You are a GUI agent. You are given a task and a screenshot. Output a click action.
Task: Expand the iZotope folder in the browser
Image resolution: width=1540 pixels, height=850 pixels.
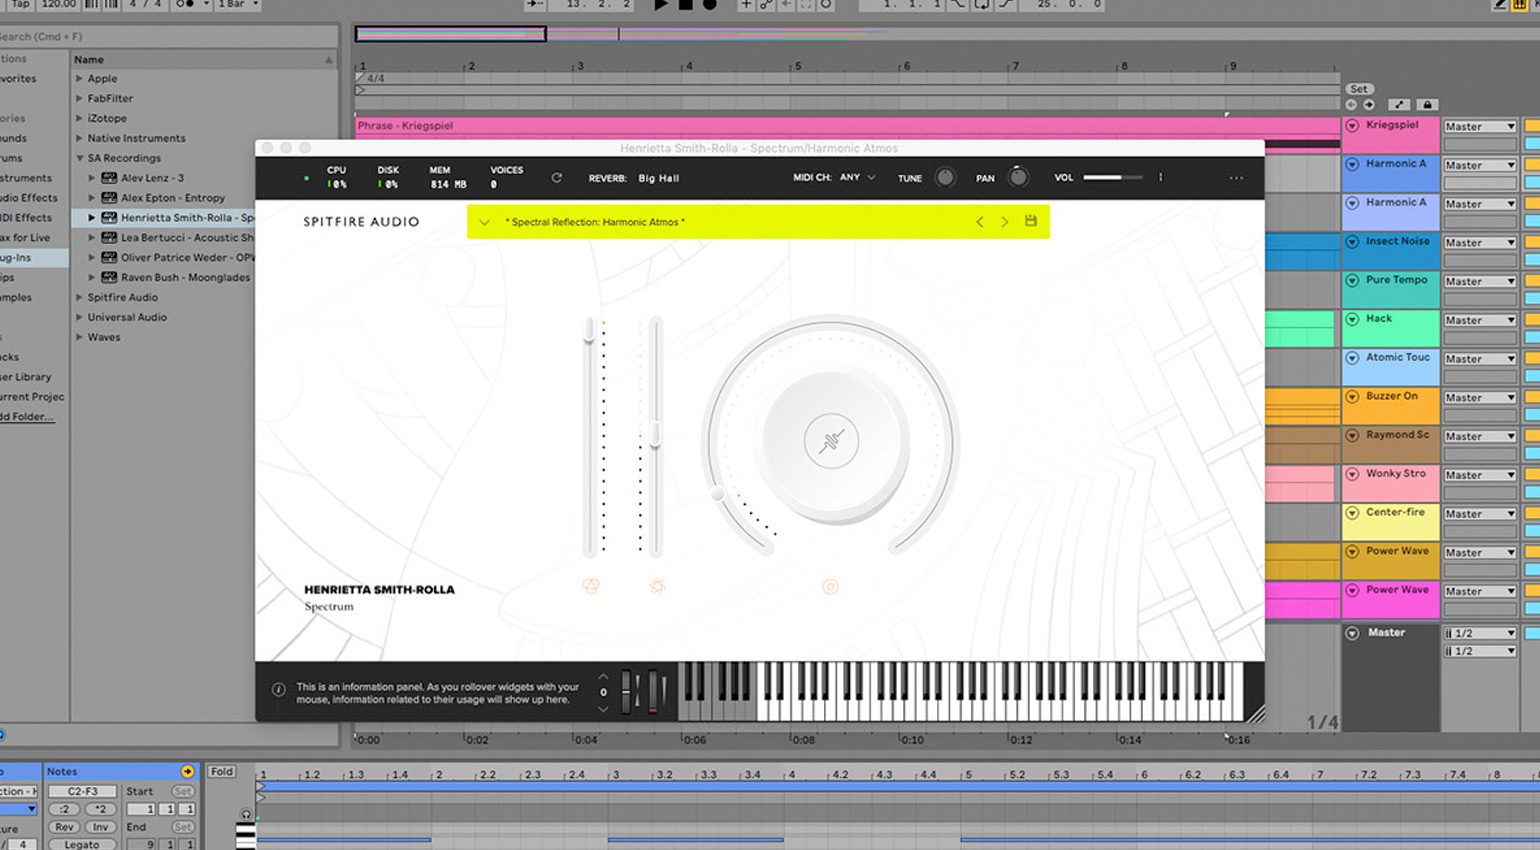click(x=79, y=118)
